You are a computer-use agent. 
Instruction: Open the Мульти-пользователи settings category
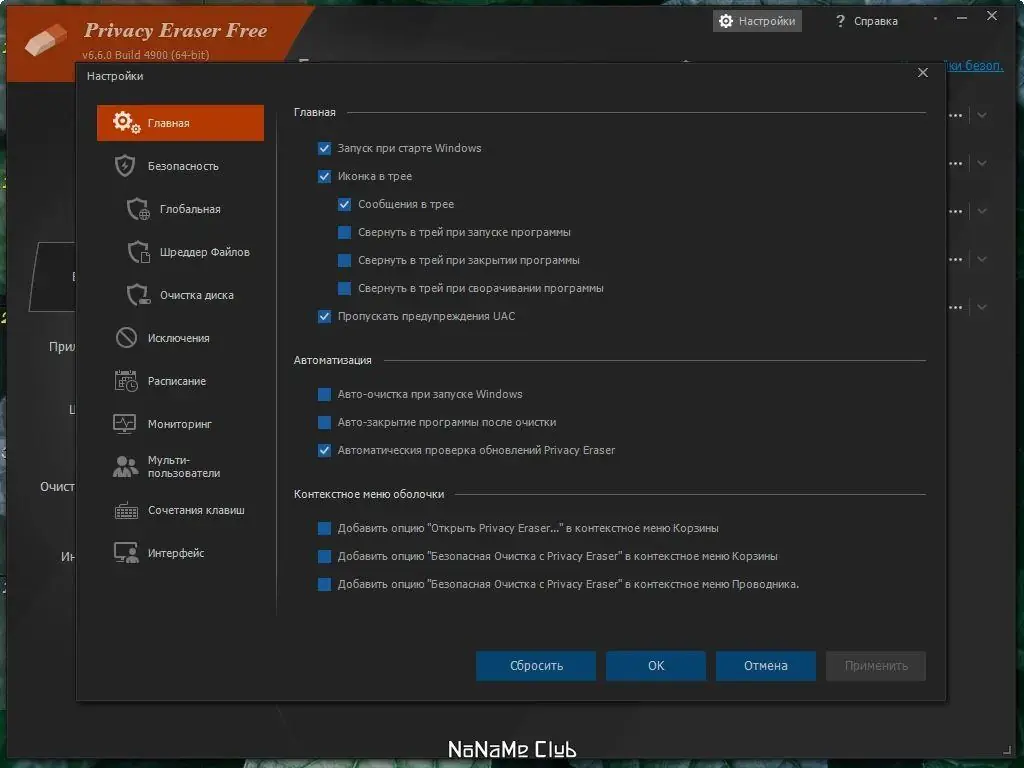click(180, 466)
